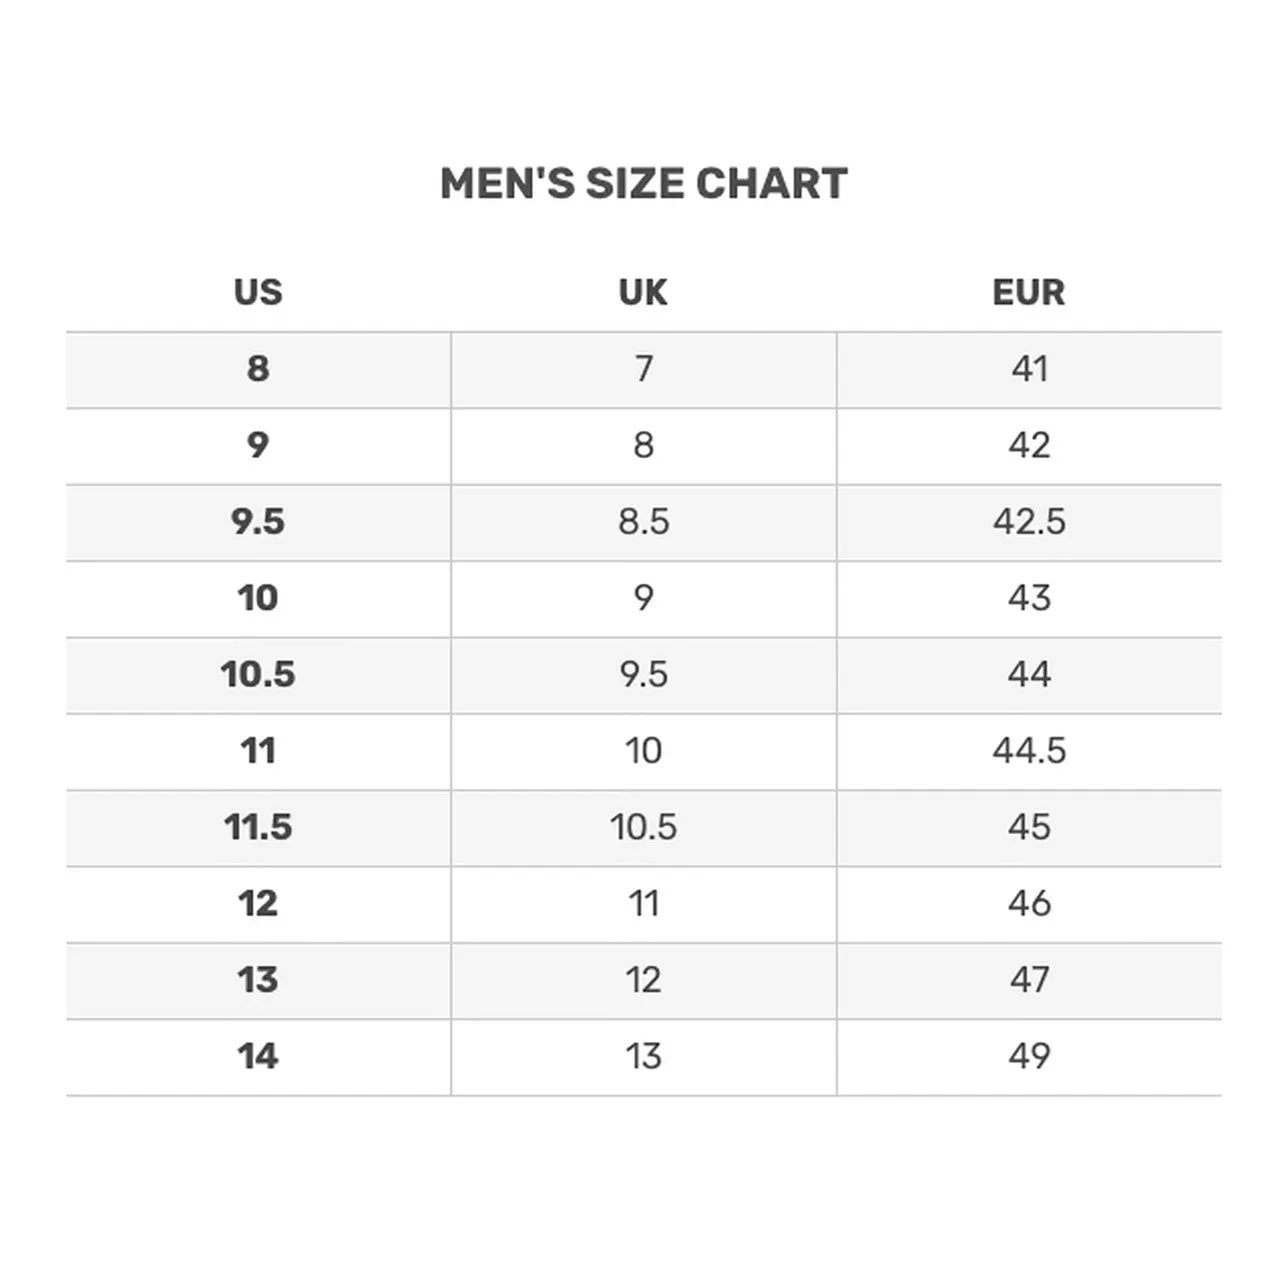Select the UK column header
This screenshot has height=1280, width=1280.
click(643, 292)
